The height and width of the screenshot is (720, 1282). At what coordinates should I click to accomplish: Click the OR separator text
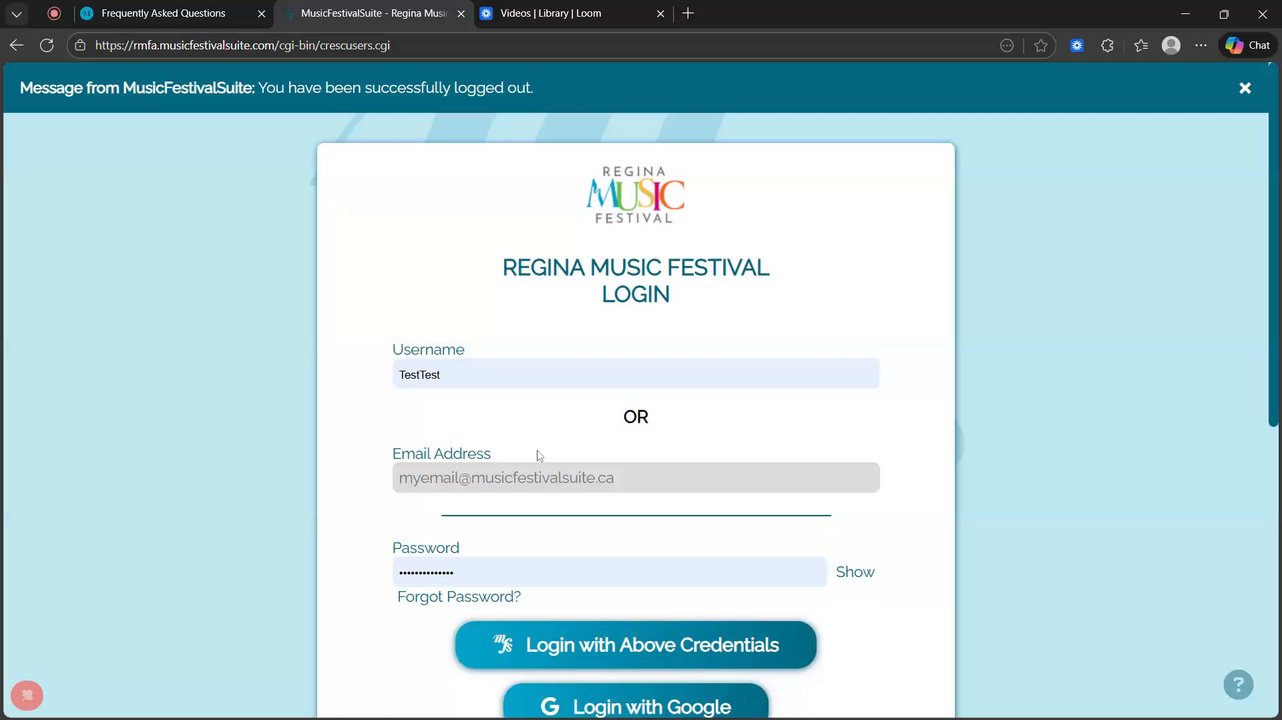(x=636, y=417)
